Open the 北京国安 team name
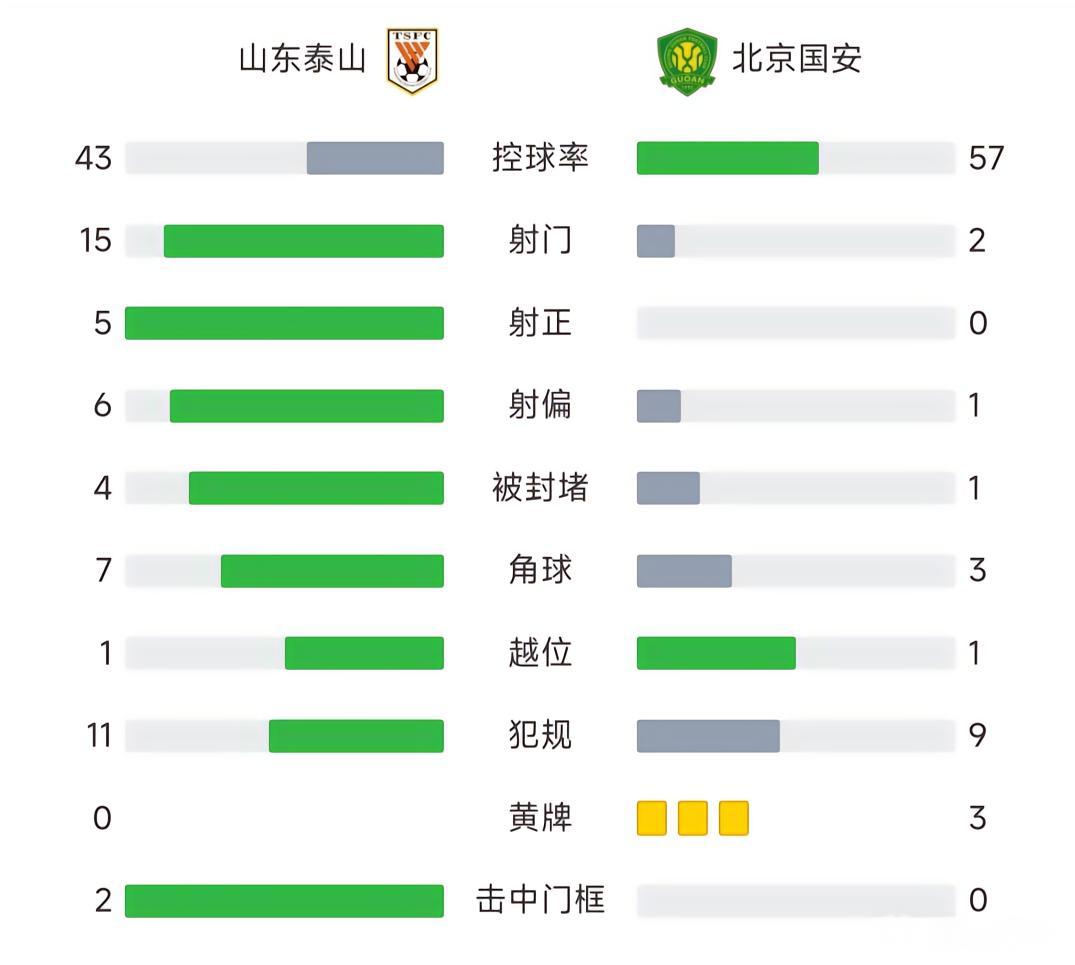Screen dimensions: 1075x965 [797, 59]
